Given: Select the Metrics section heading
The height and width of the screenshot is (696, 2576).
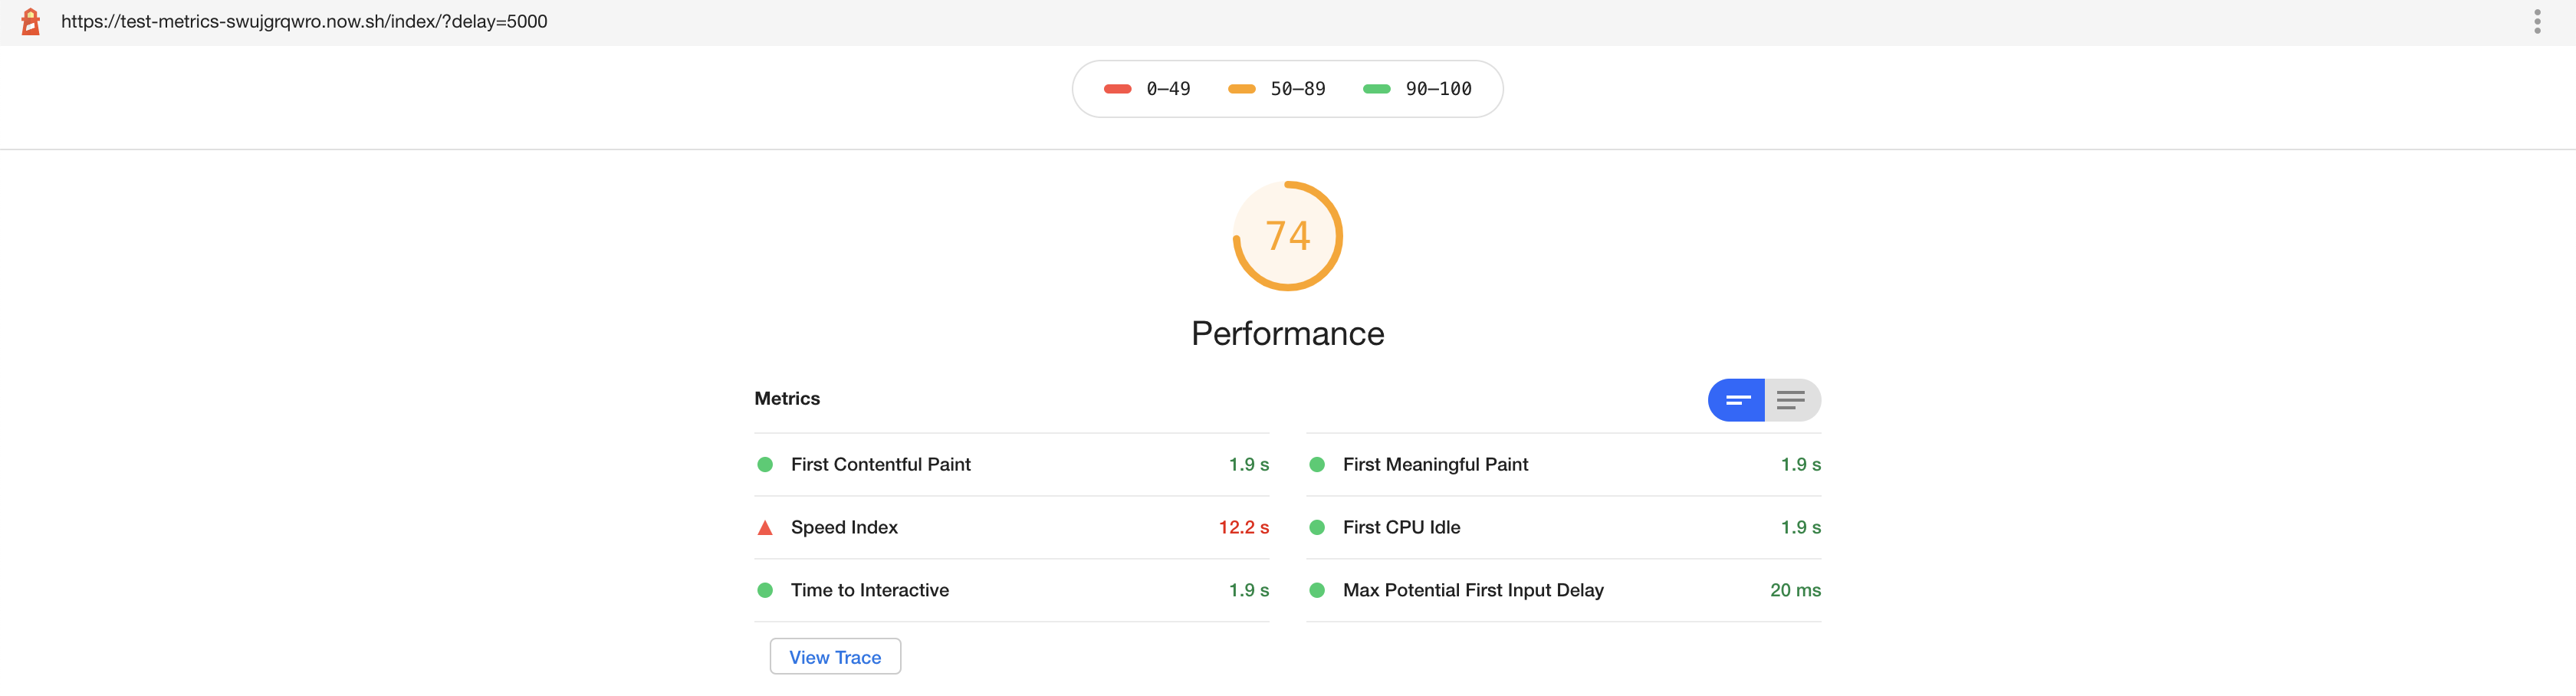Looking at the screenshot, I should click(787, 398).
